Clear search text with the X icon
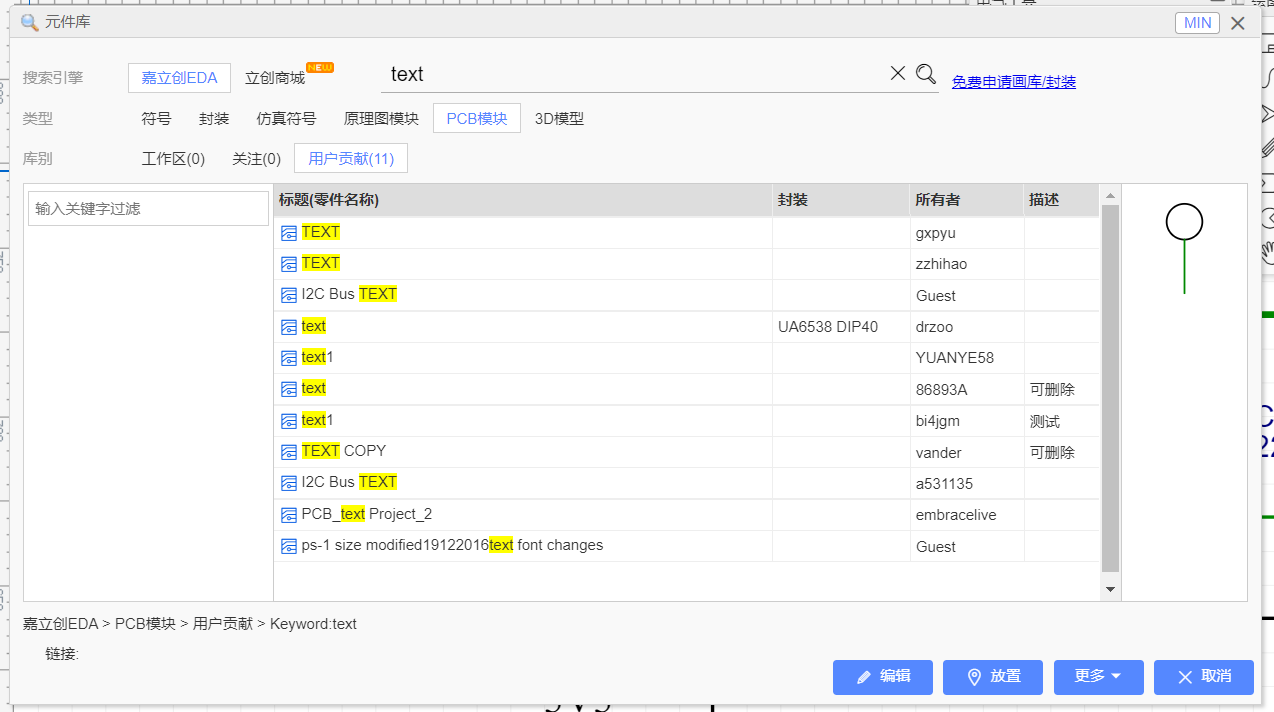Image resolution: width=1274 pixels, height=712 pixels. tap(897, 73)
